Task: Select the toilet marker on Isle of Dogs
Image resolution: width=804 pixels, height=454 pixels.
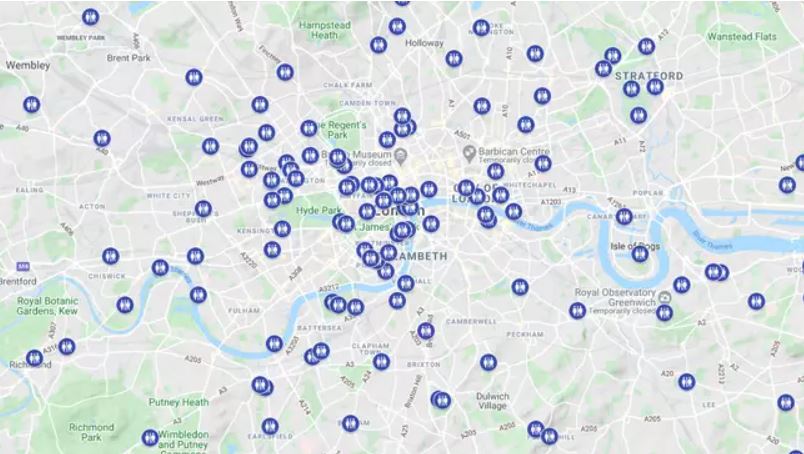Action: tap(640, 253)
